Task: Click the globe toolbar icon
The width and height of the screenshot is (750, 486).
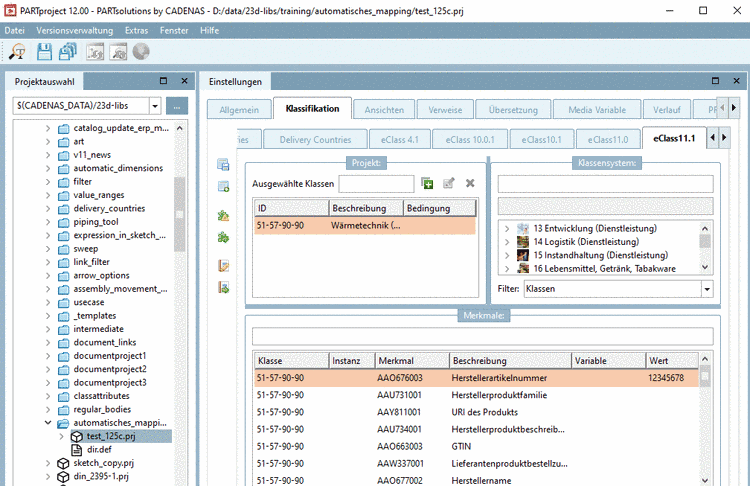Action: click(141, 52)
